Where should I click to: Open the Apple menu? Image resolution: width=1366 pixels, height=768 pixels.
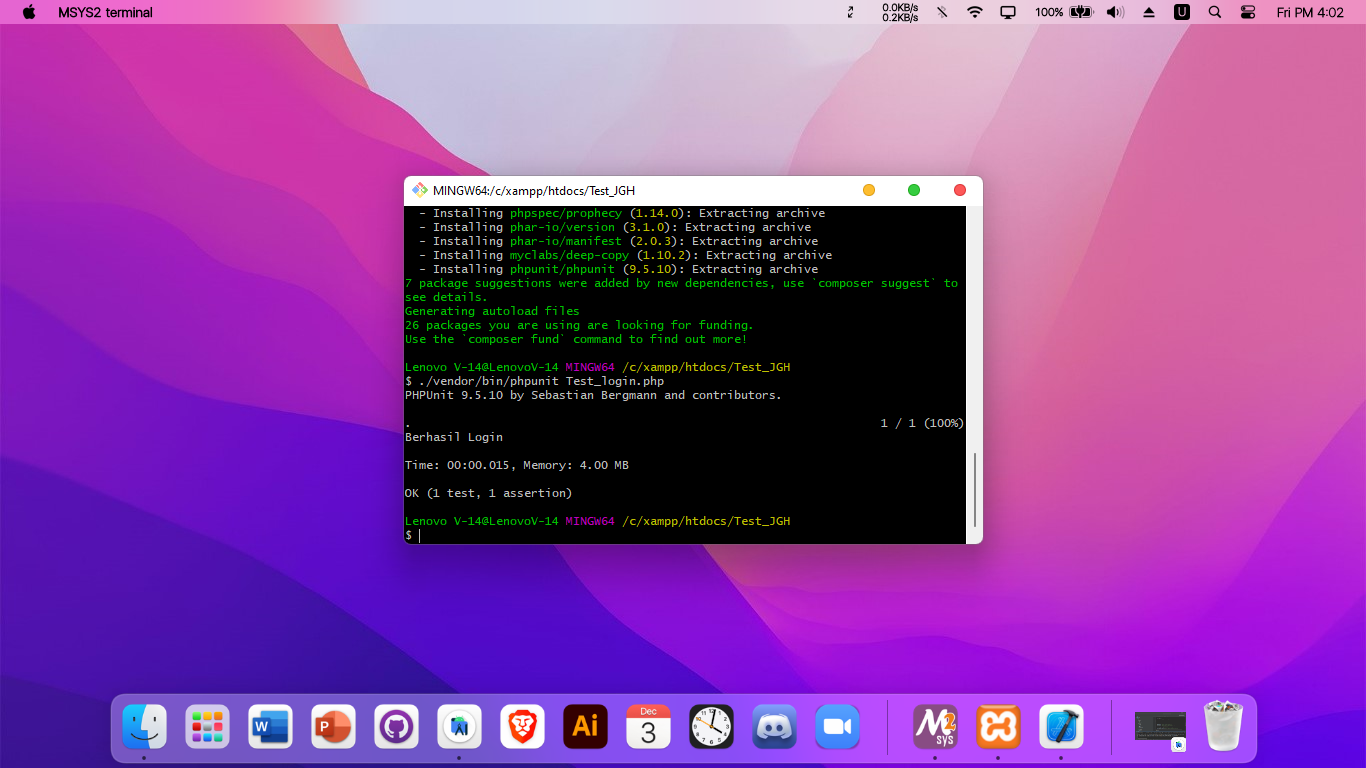tap(27, 12)
